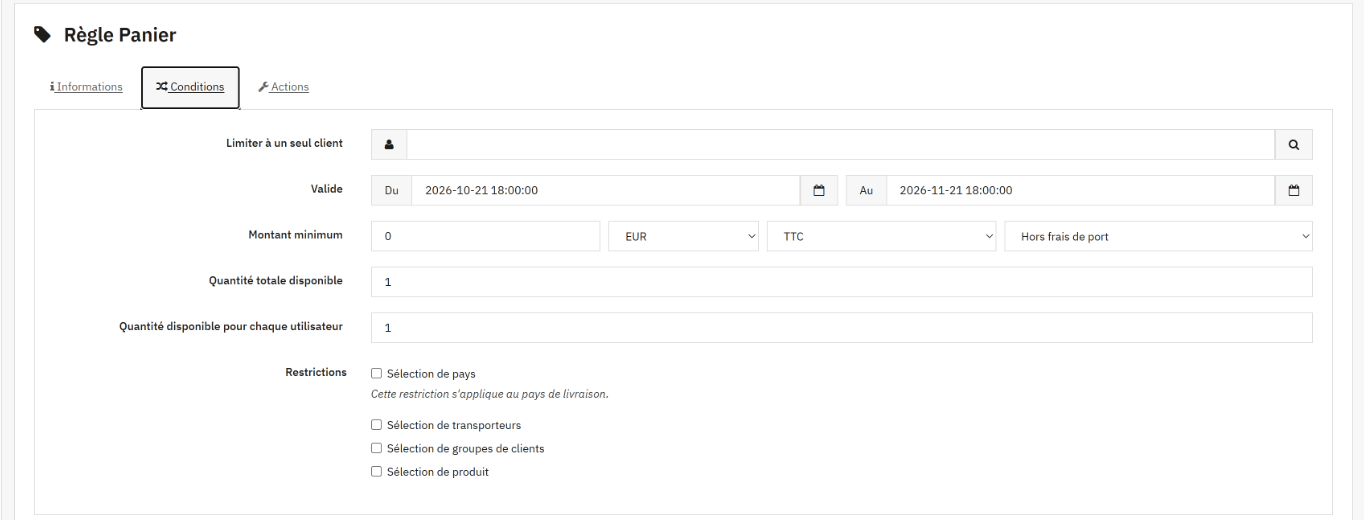Open the EUR currency dropdown
This screenshot has height=520, width=1364.
(684, 236)
